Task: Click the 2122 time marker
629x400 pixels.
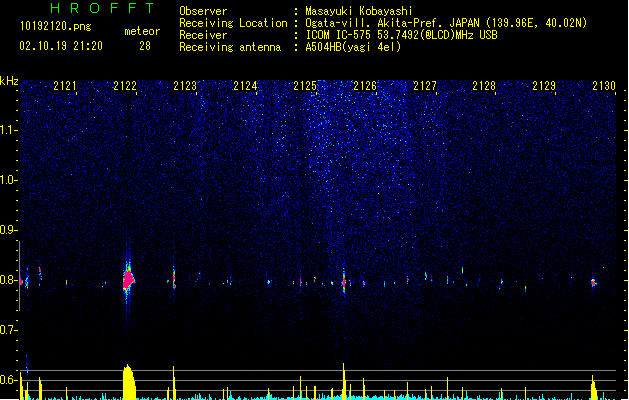Action: (x=125, y=86)
